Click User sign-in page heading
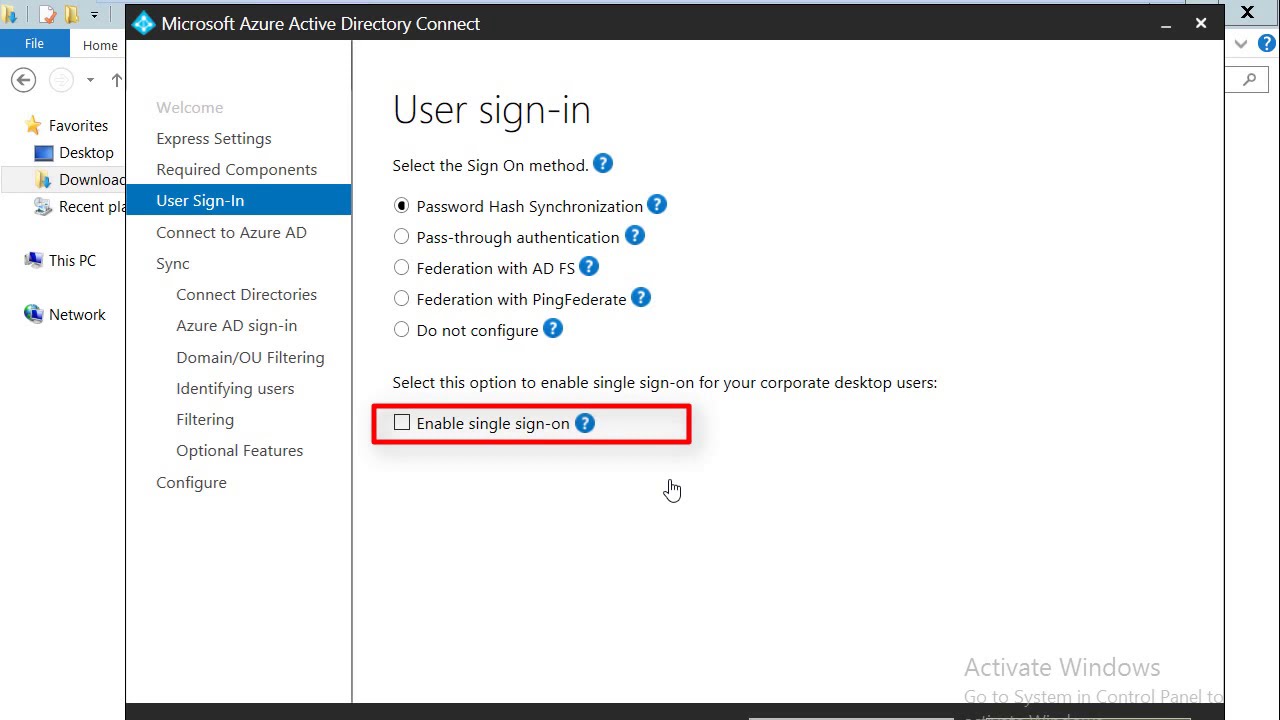 (x=492, y=110)
